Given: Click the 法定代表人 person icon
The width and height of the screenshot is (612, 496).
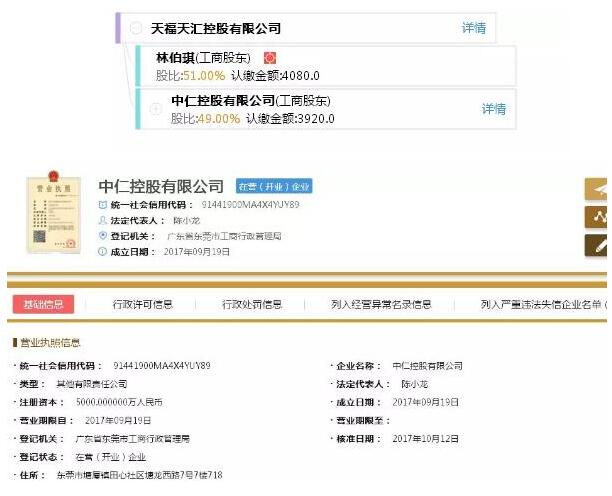Looking at the screenshot, I should click(103, 221).
